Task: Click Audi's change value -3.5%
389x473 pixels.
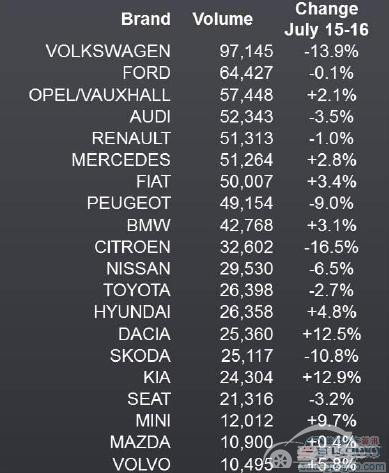Action: 331,117
